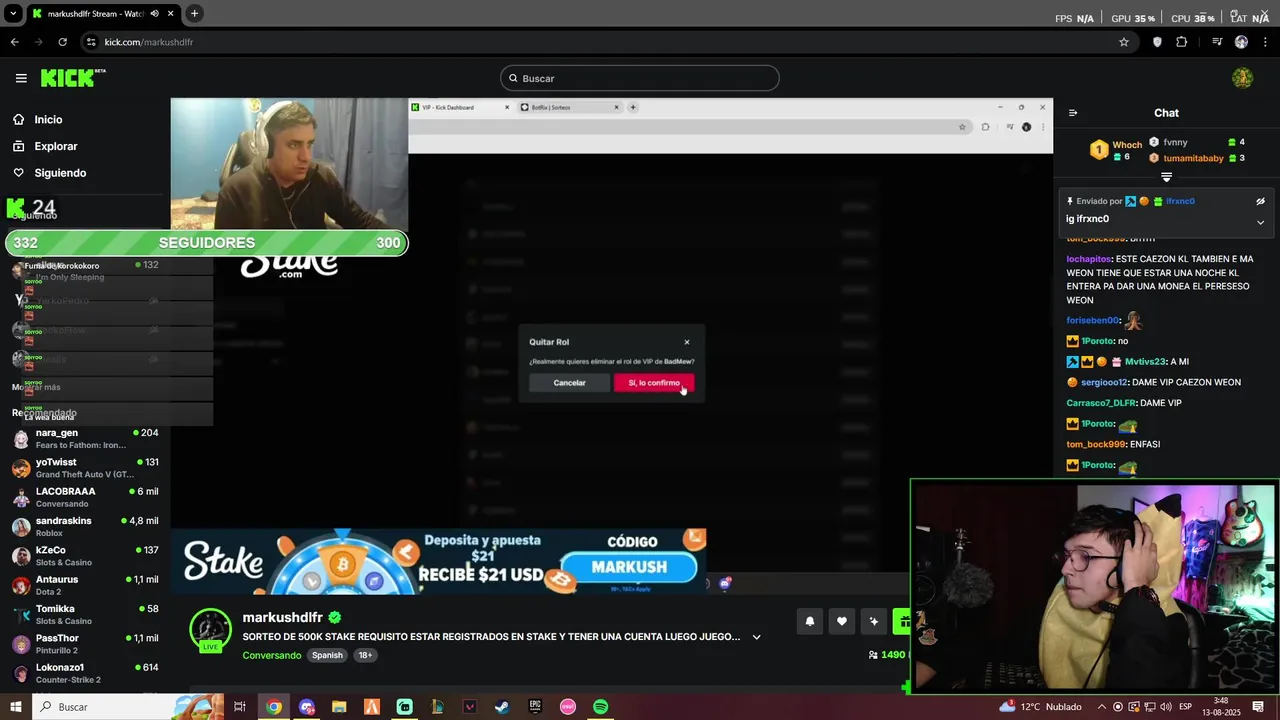
Task: Click the sparkle subscribe icon
Action: click(874, 621)
